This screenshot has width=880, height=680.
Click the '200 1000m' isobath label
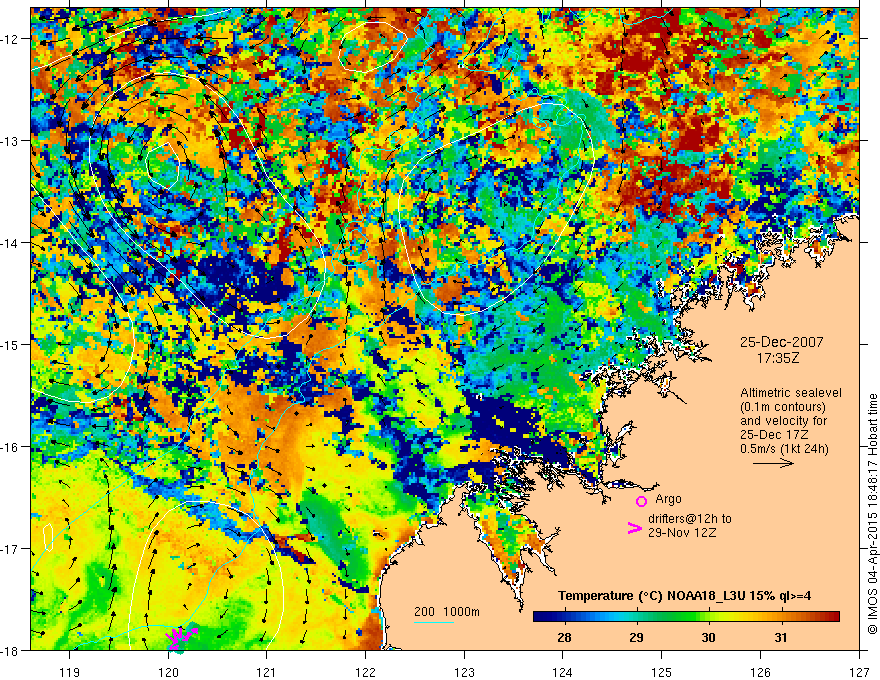click(x=447, y=612)
